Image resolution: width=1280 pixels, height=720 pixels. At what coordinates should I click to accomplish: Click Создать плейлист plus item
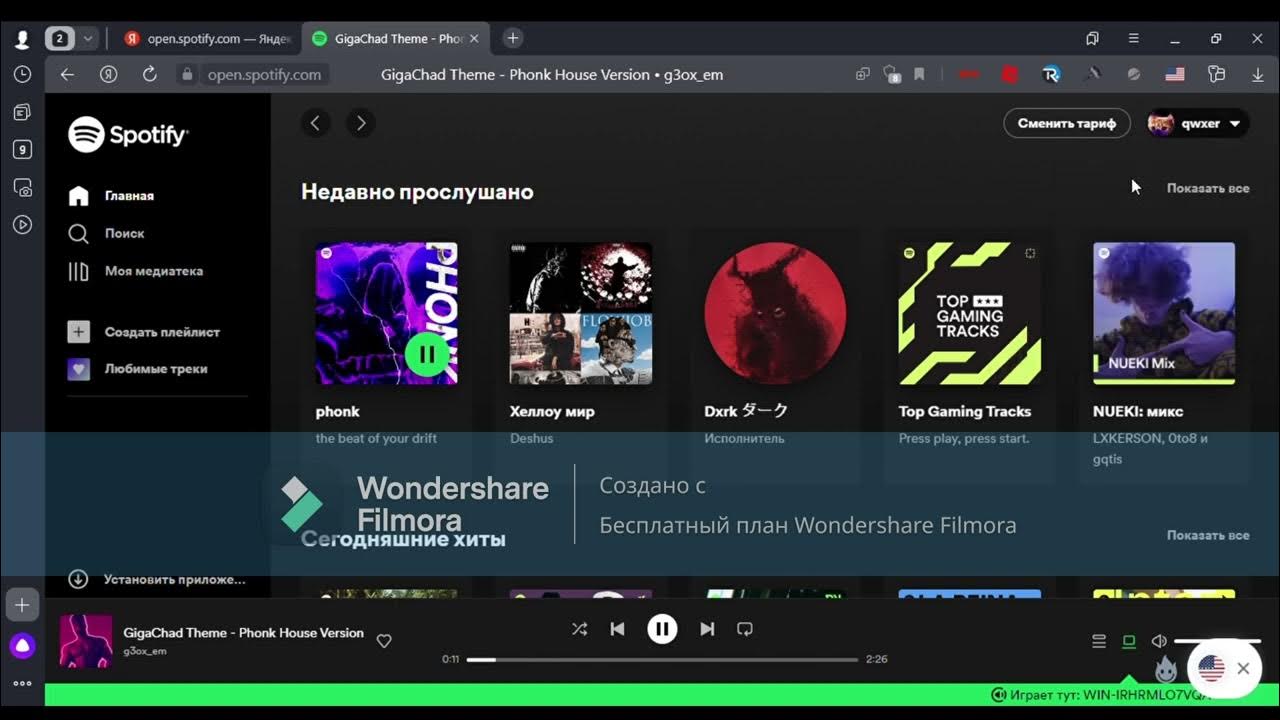point(144,332)
